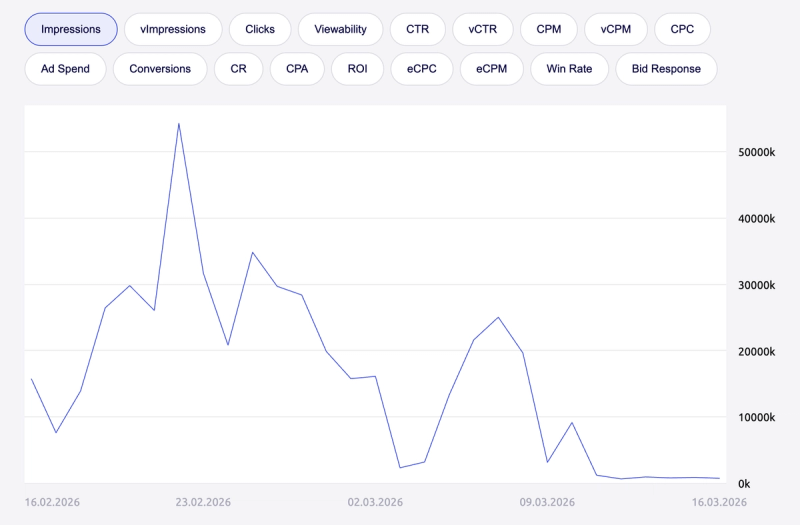Screen dimensions: 800x525
Task: Click the 10000k y-axis label
Action: (757, 417)
